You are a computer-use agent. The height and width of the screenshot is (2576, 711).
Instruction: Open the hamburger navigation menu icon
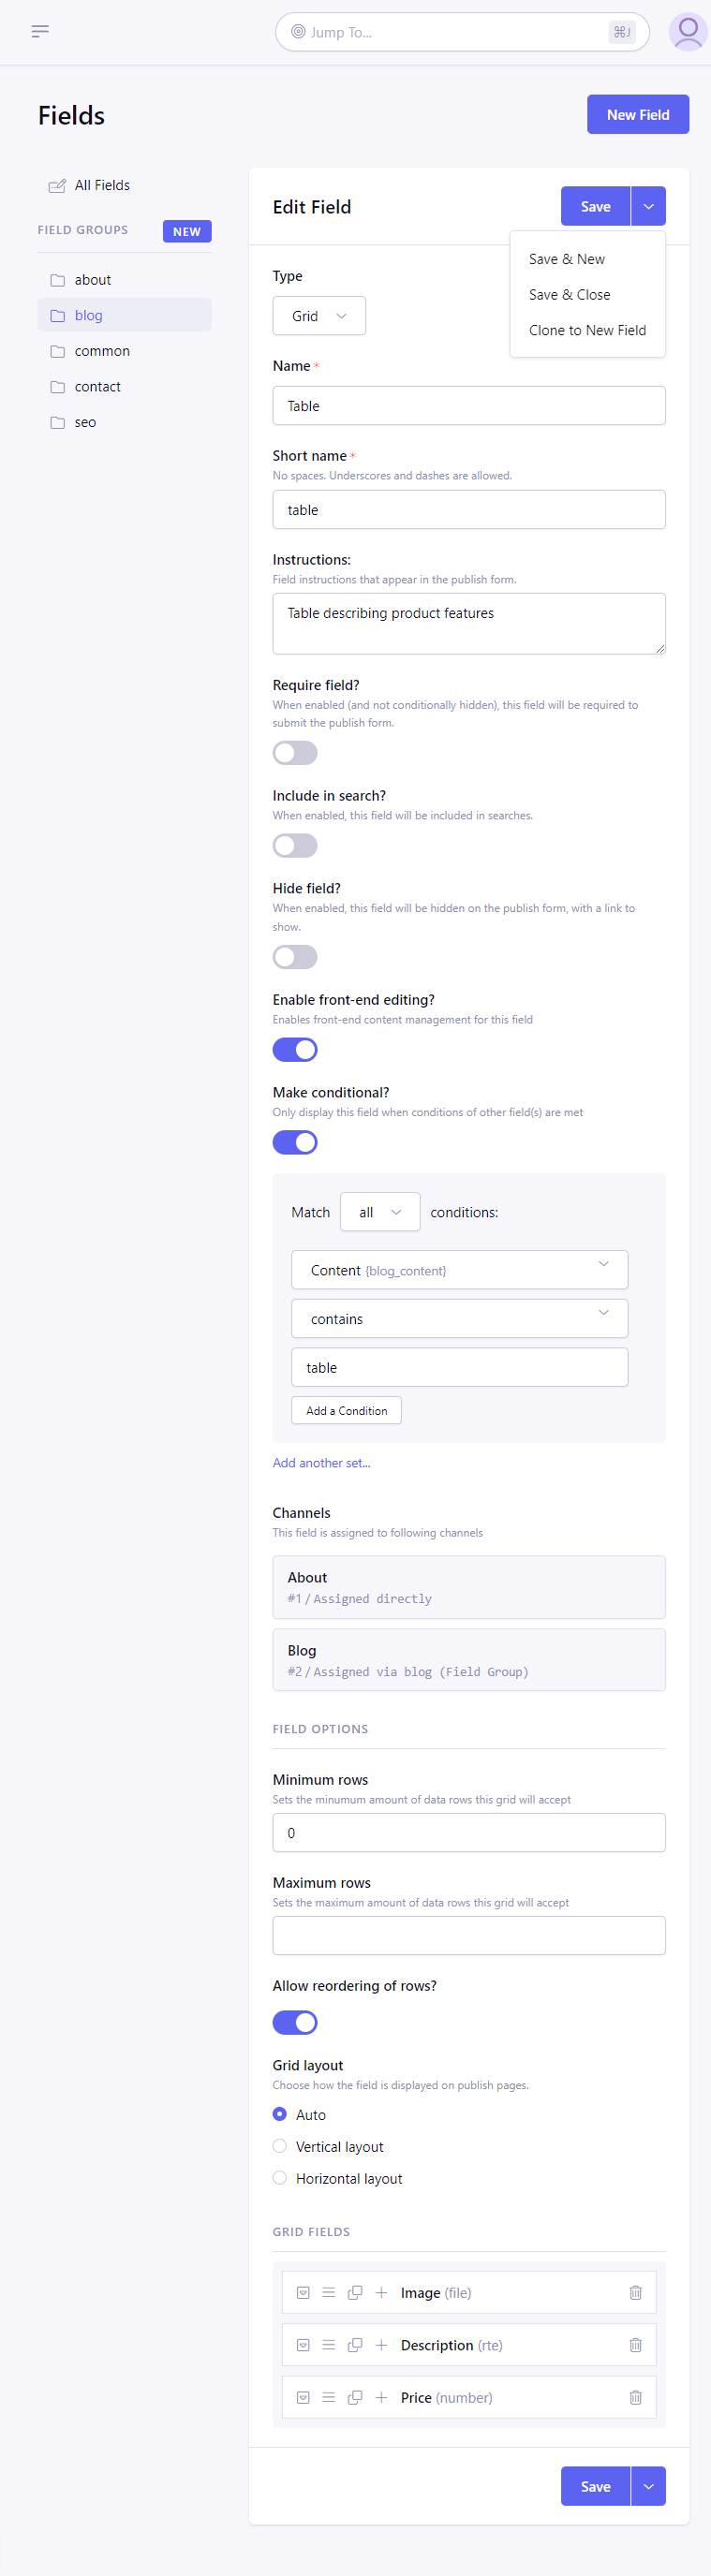(40, 32)
